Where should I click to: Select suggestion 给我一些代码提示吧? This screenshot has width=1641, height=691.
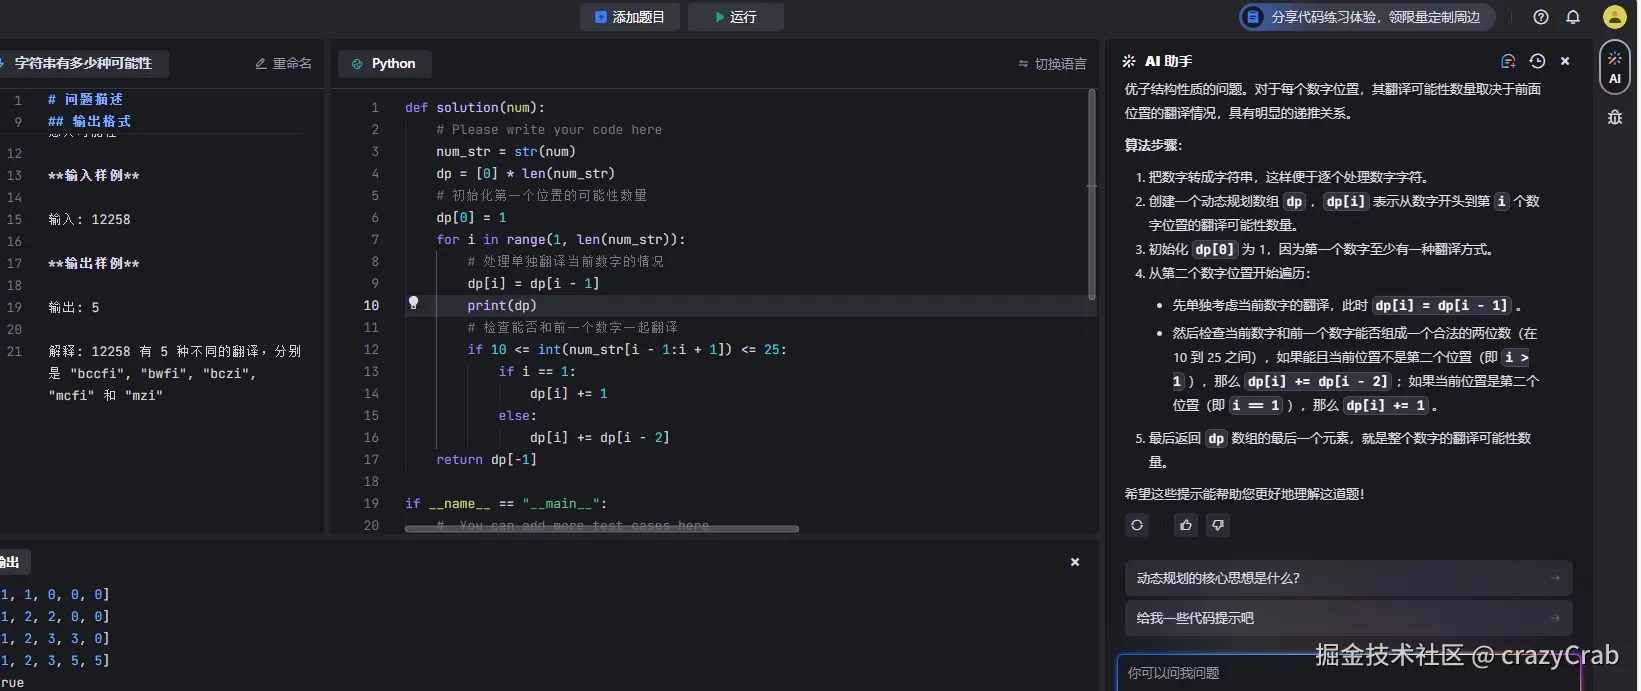pyautogui.click(x=1348, y=618)
